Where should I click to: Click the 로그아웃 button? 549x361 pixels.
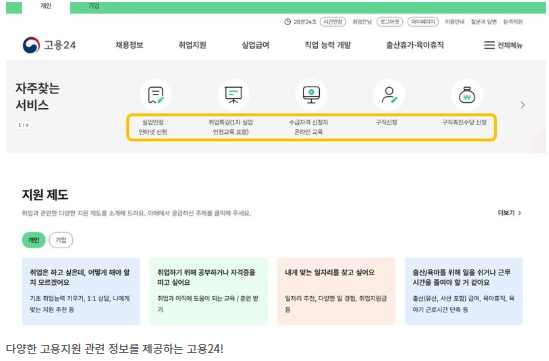[390, 22]
